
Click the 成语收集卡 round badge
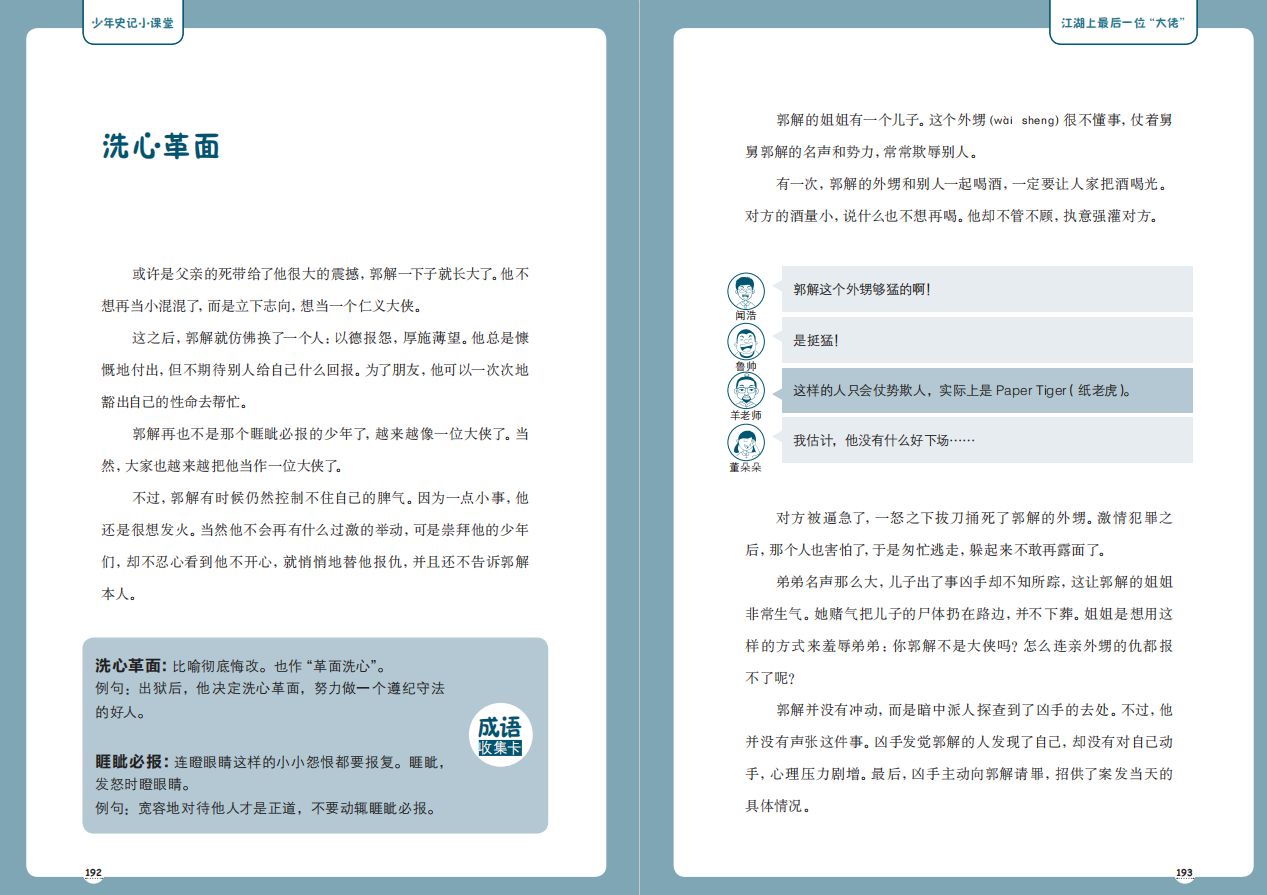click(x=500, y=736)
